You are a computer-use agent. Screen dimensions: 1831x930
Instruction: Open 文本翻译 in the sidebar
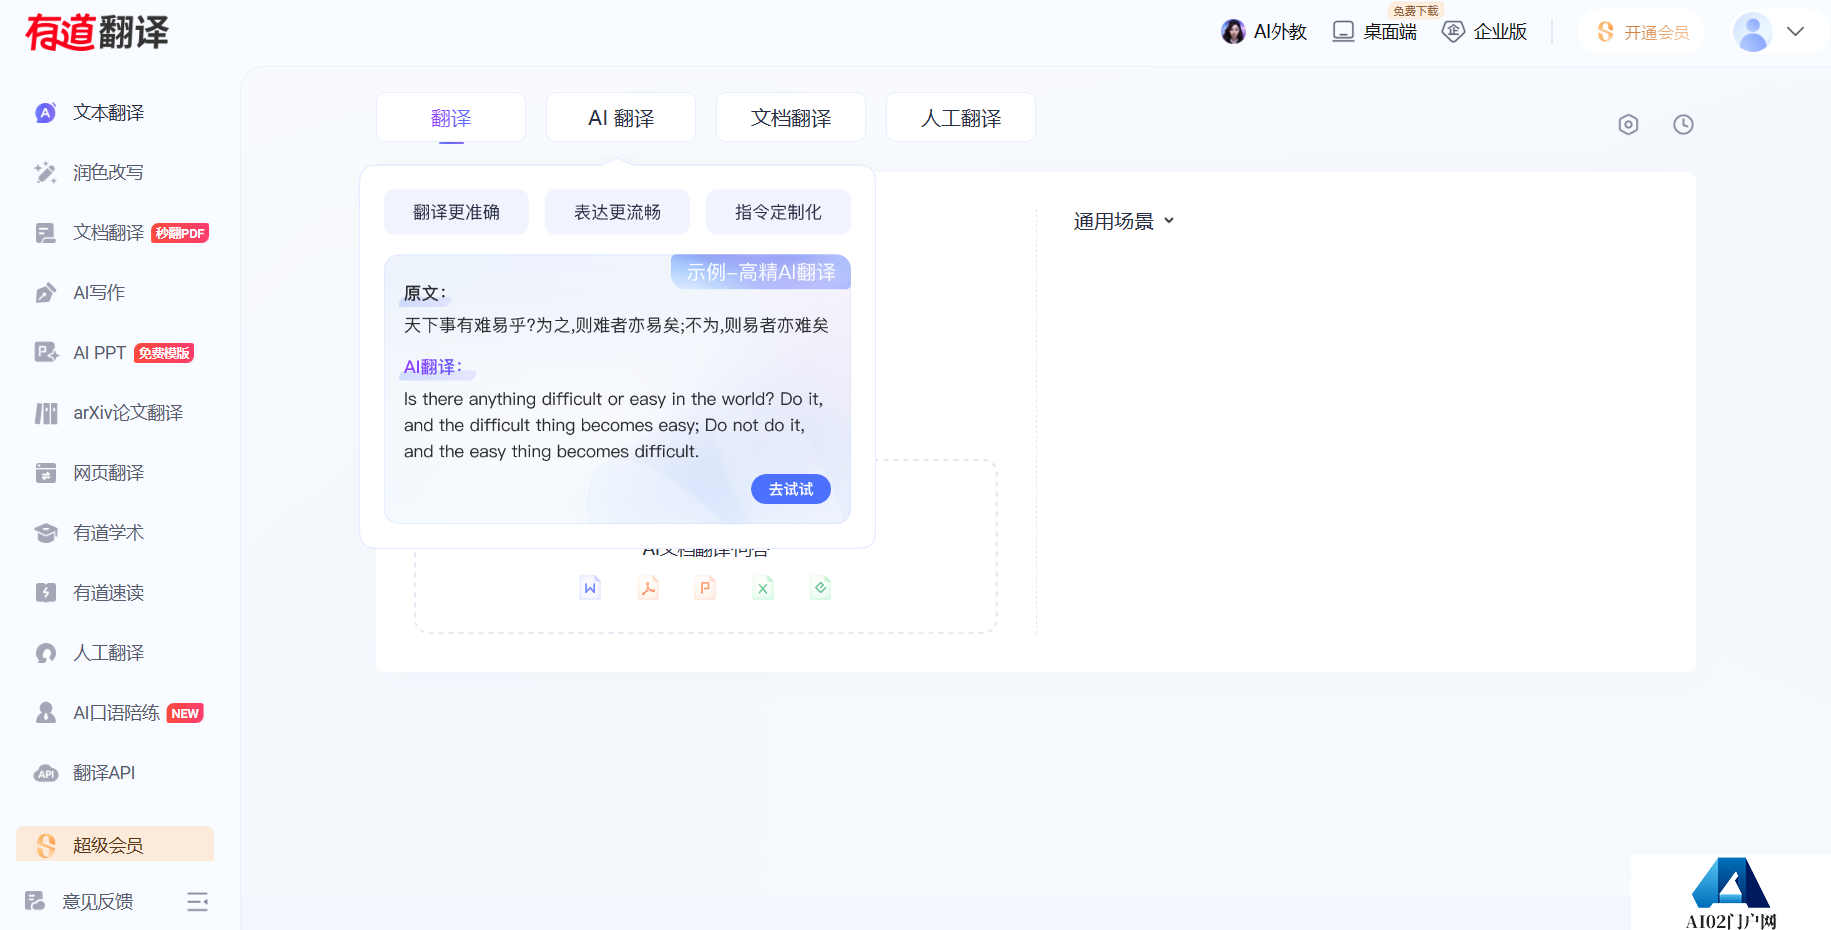coord(108,113)
